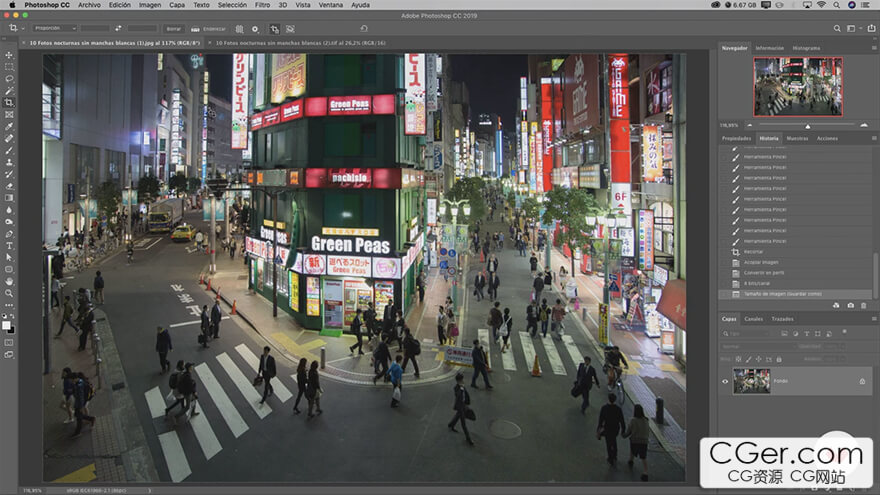Click Navegador zoom slider
880x495 pixels.
[x=807, y=125]
